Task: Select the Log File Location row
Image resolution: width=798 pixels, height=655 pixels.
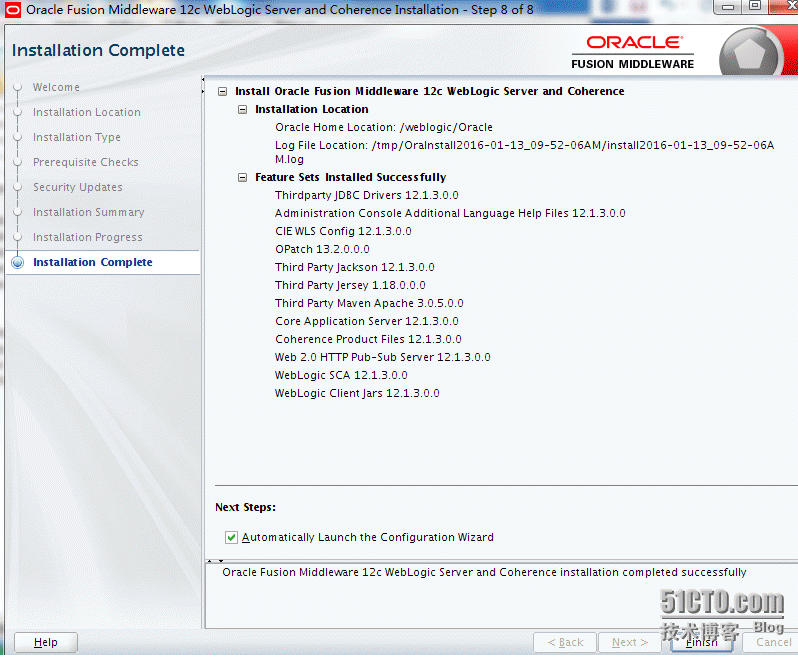Action: click(x=524, y=152)
